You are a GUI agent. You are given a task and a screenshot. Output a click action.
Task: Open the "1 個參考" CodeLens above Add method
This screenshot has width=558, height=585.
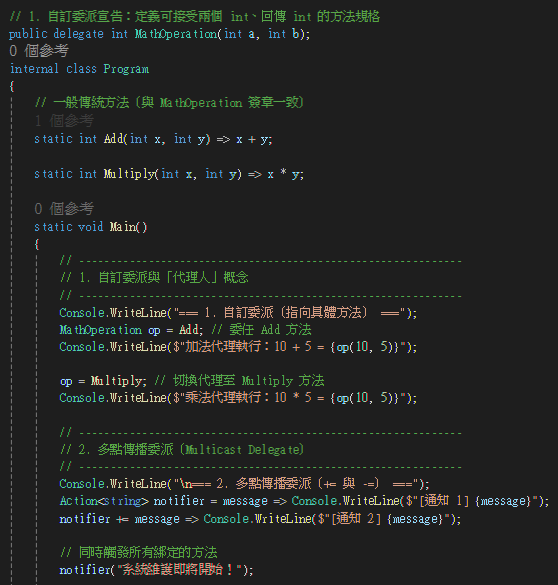click(64, 121)
